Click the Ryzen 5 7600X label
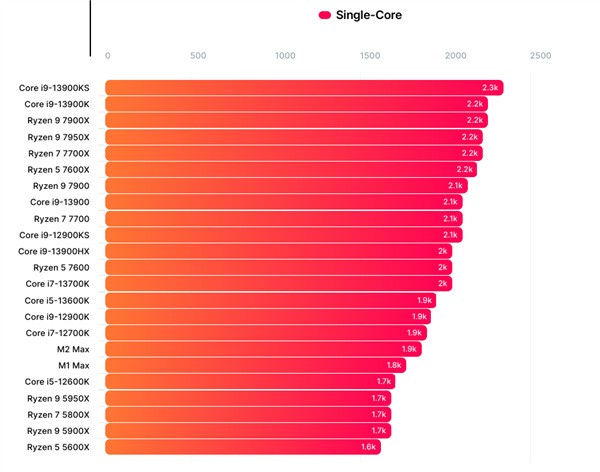The image size is (600, 472). click(x=58, y=170)
